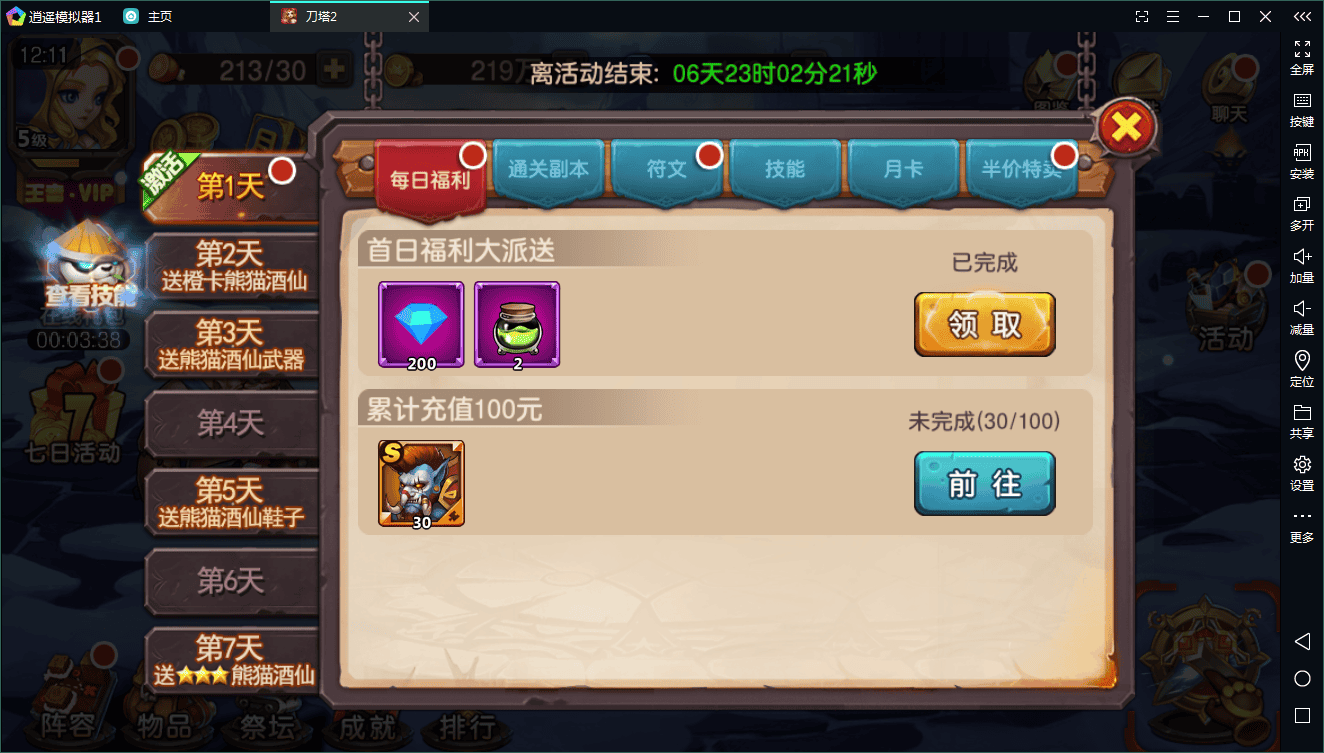Click the green potion reward icon
The image size is (1324, 753).
click(x=517, y=325)
